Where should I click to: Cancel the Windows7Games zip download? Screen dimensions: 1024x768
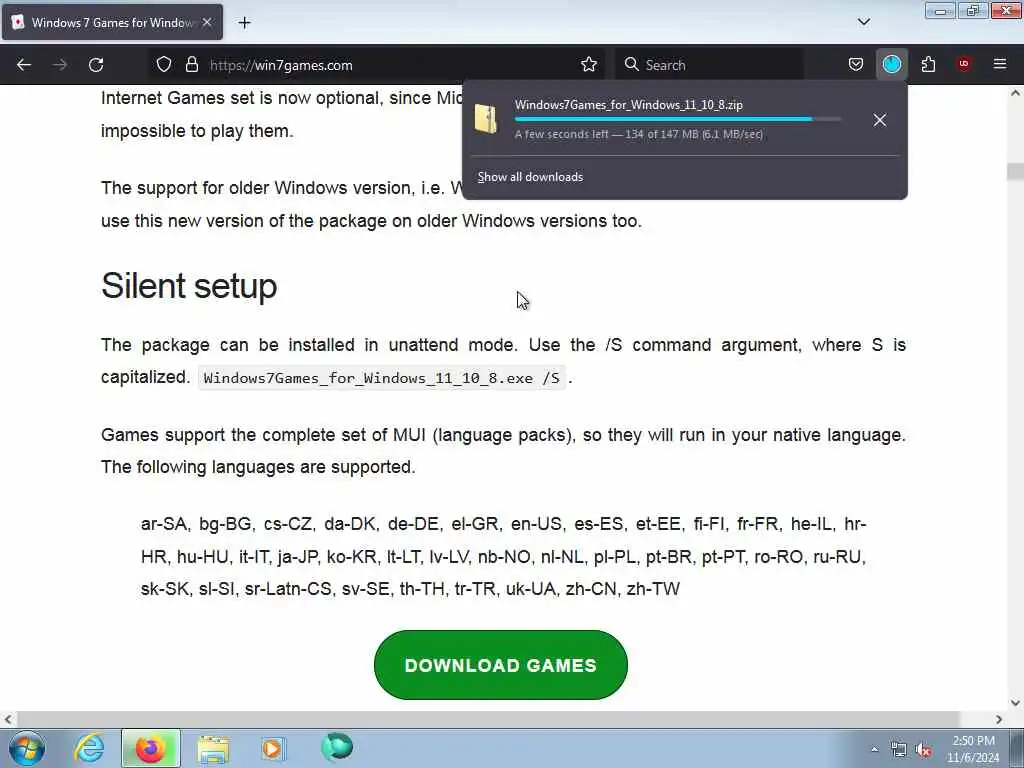pyautogui.click(x=880, y=120)
